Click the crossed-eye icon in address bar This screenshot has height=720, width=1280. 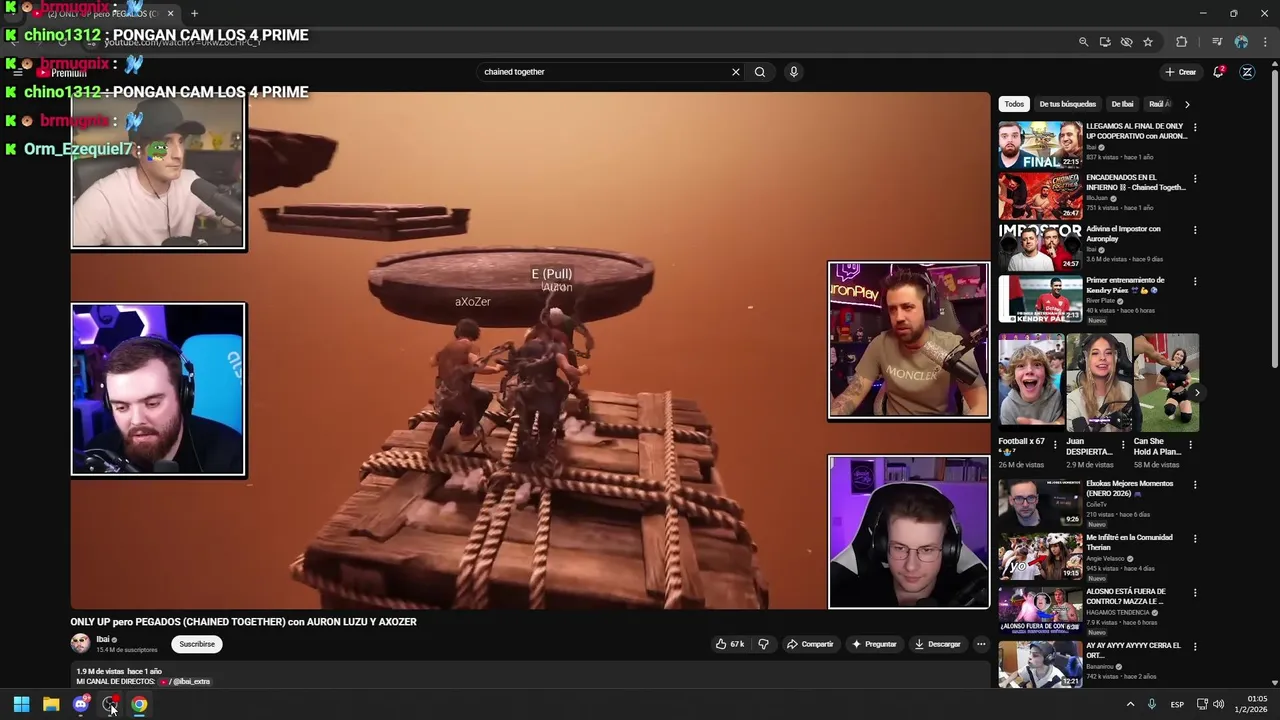click(x=1126, y=42)
